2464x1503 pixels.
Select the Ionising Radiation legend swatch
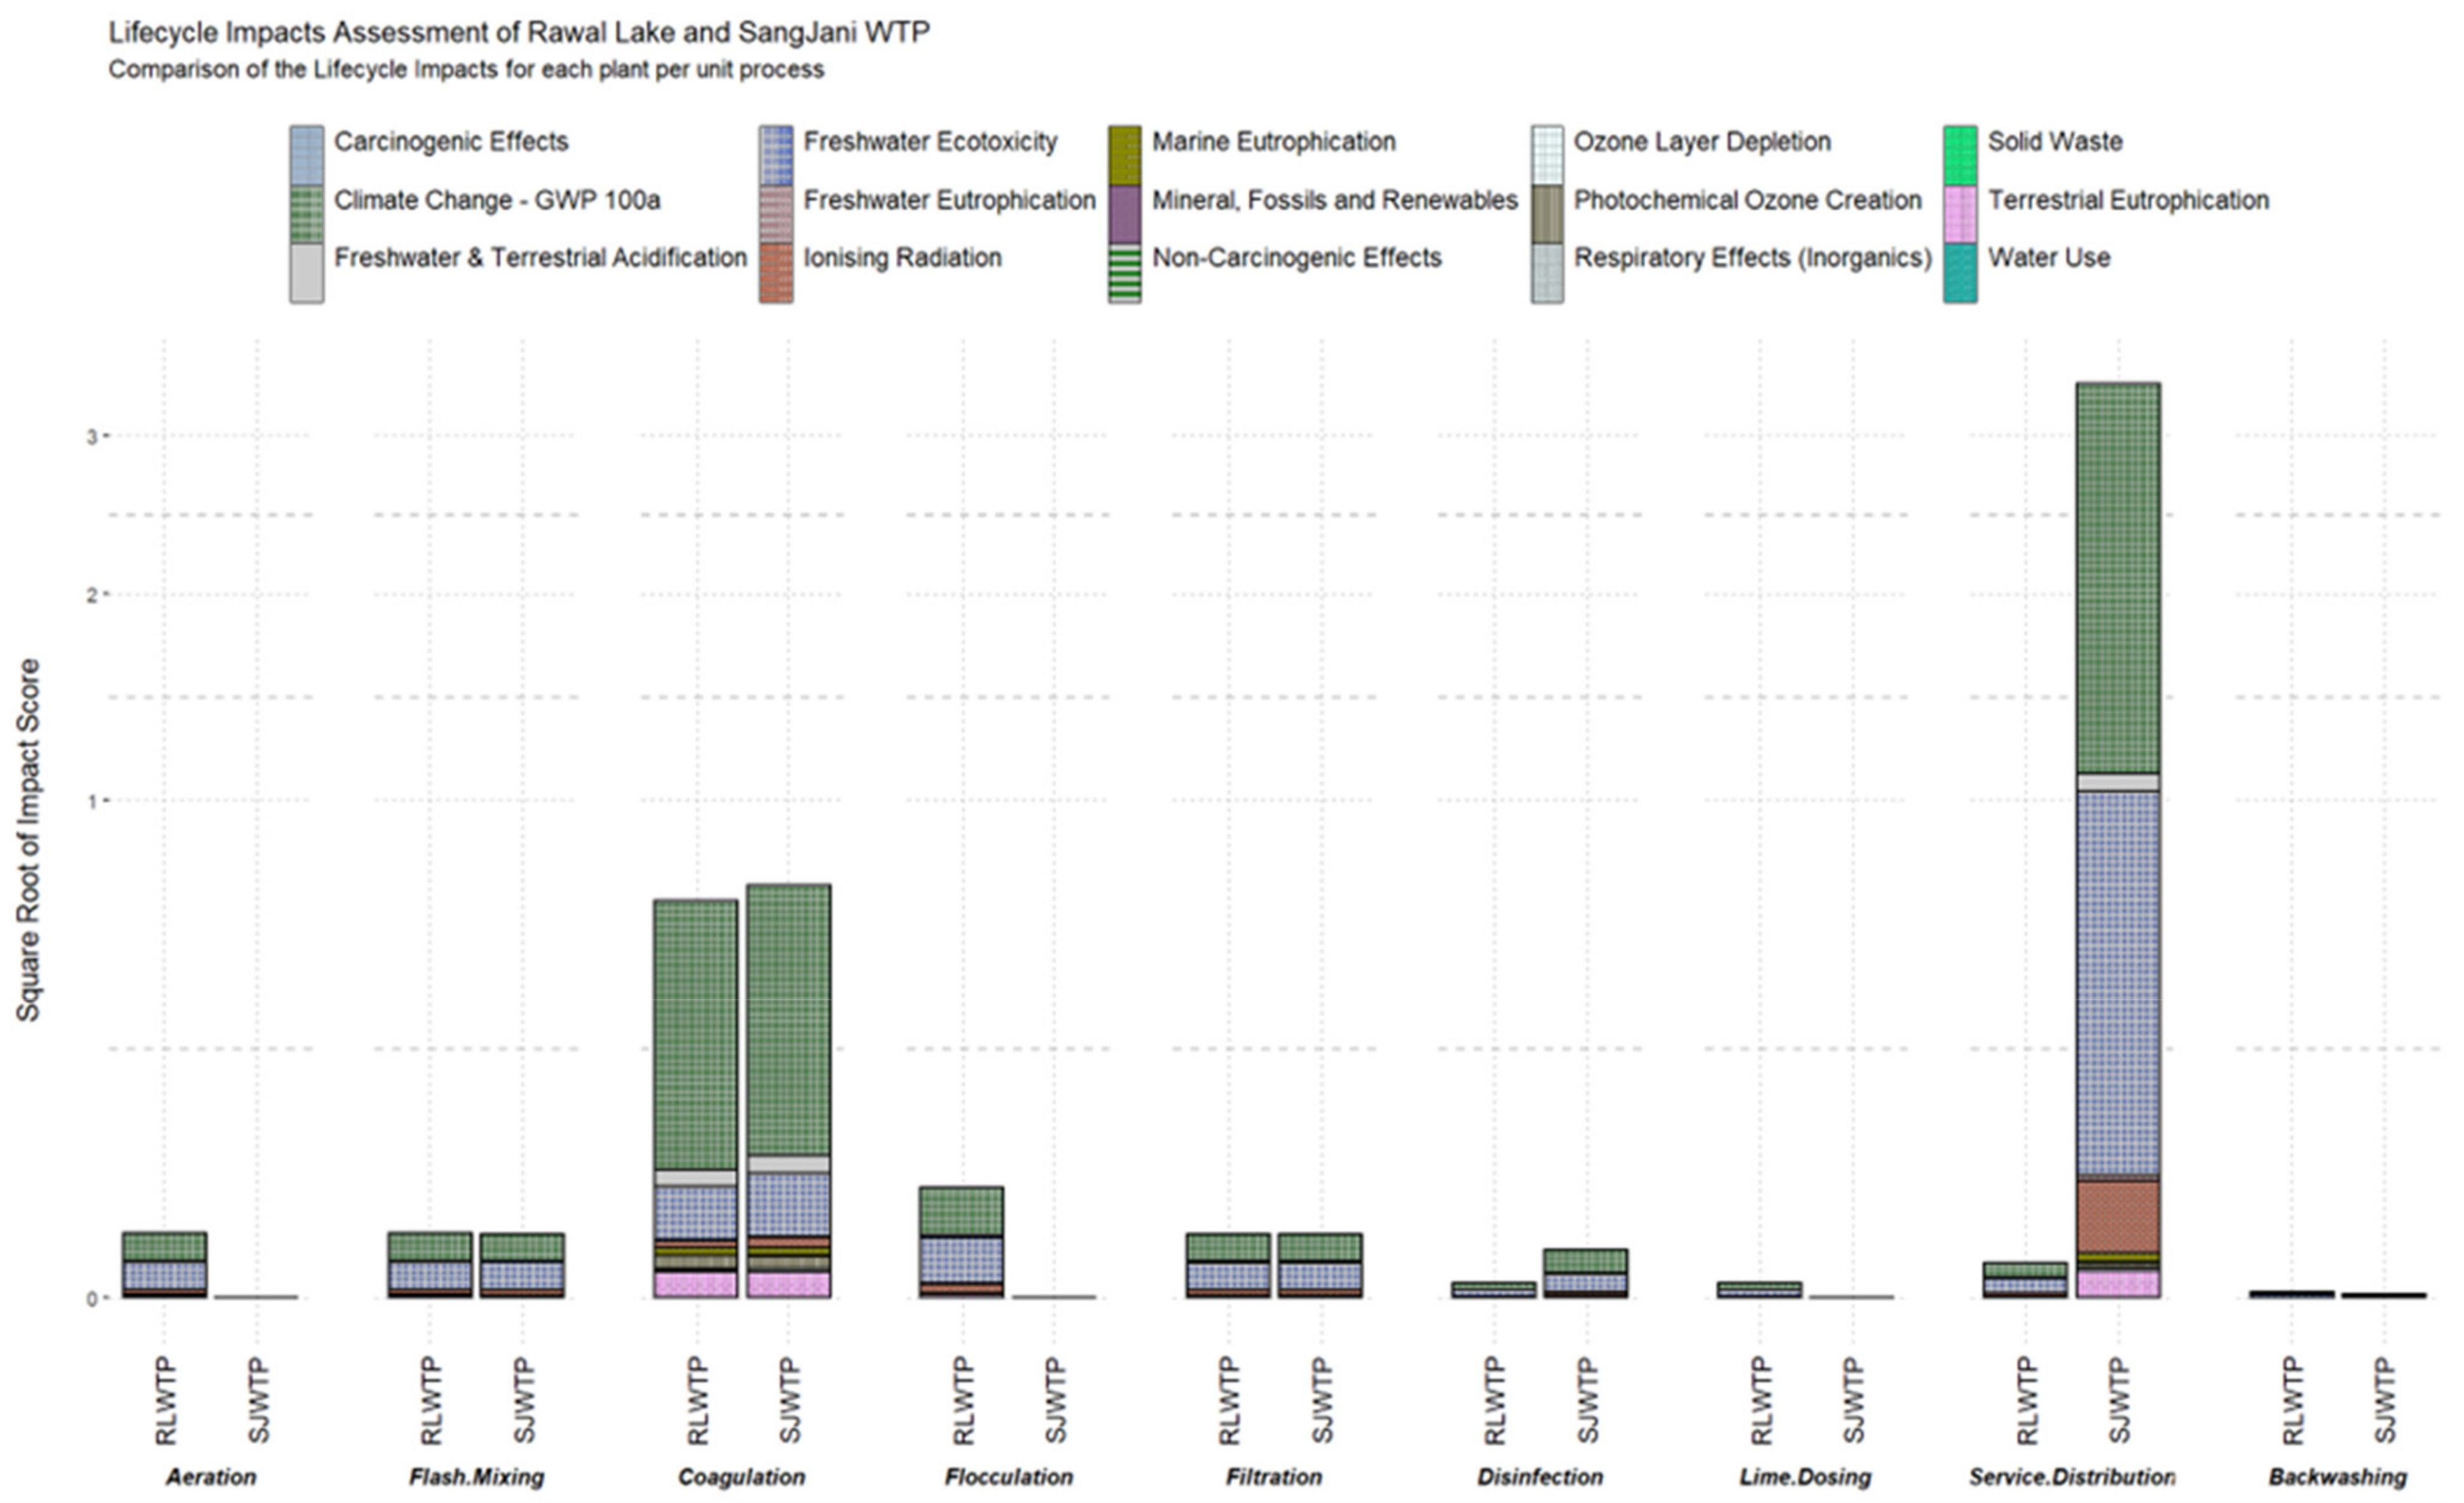776,272
